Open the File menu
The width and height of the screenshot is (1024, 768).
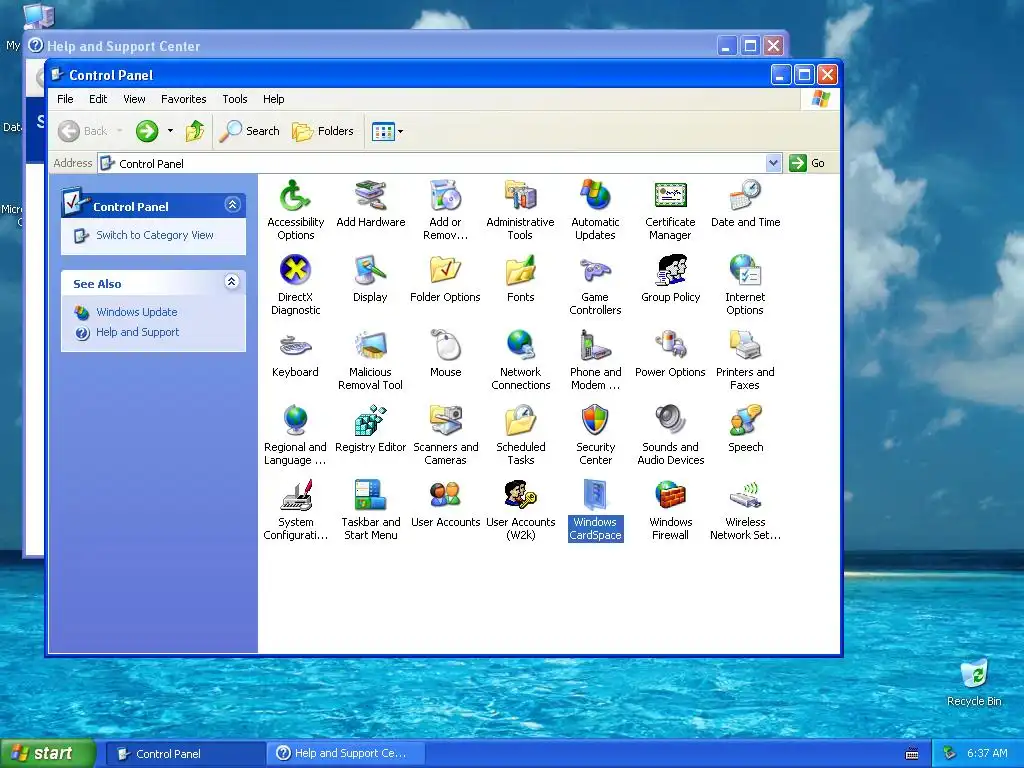65,99
